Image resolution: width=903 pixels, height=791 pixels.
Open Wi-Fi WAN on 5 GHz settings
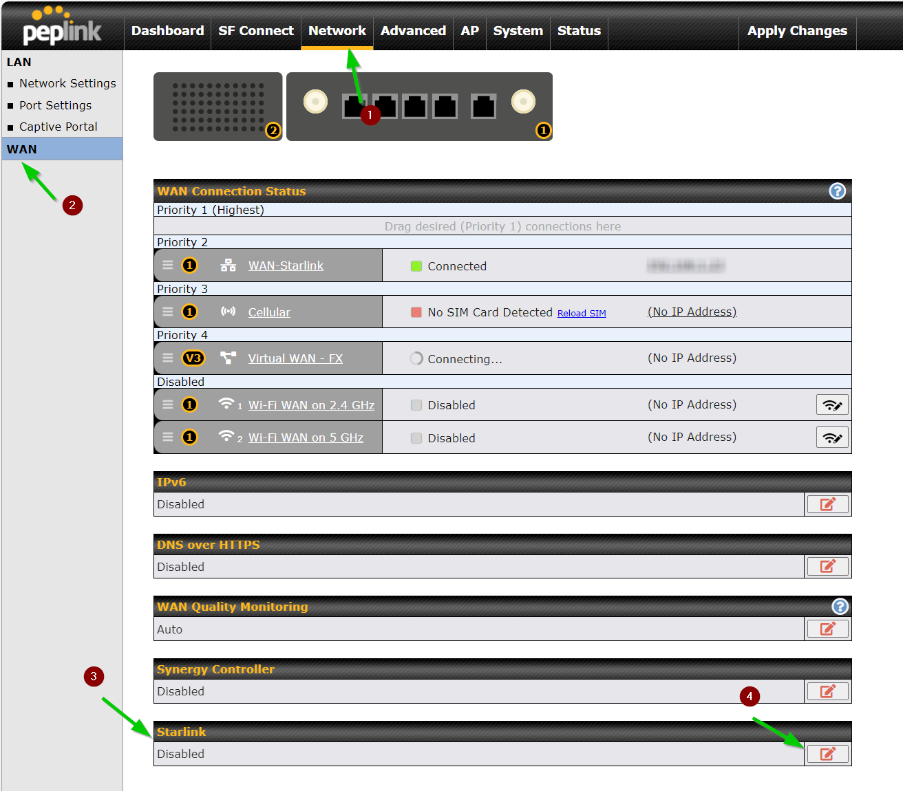click(306, 438)
